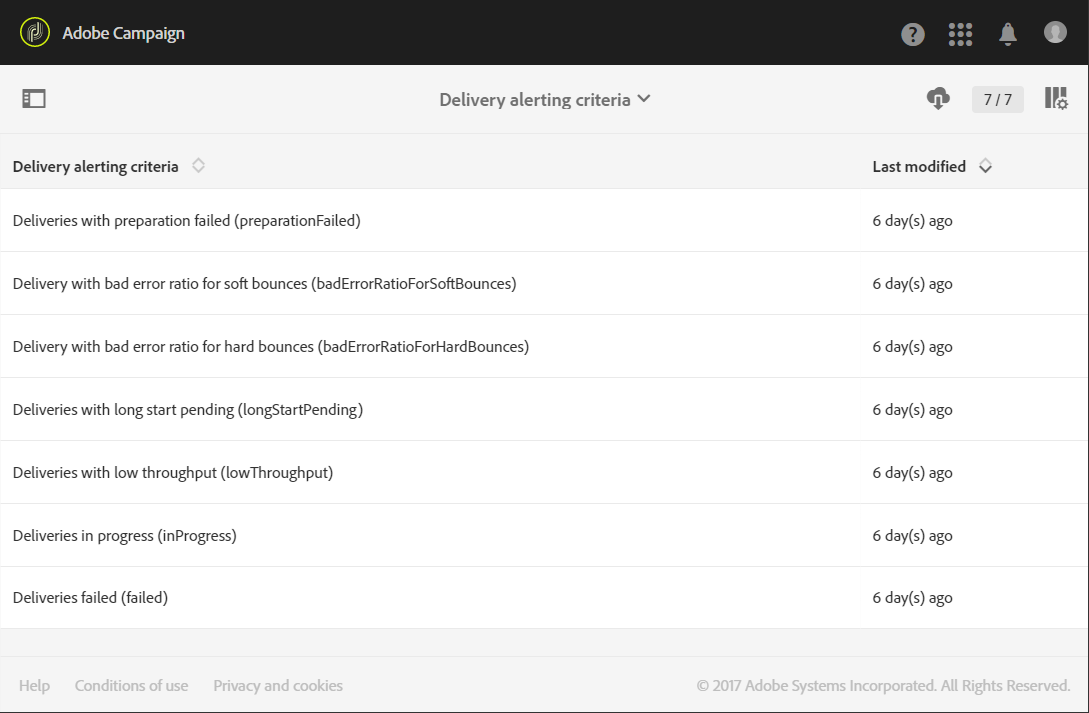Open Deliveries with preparation failed row

click(187, 221)
